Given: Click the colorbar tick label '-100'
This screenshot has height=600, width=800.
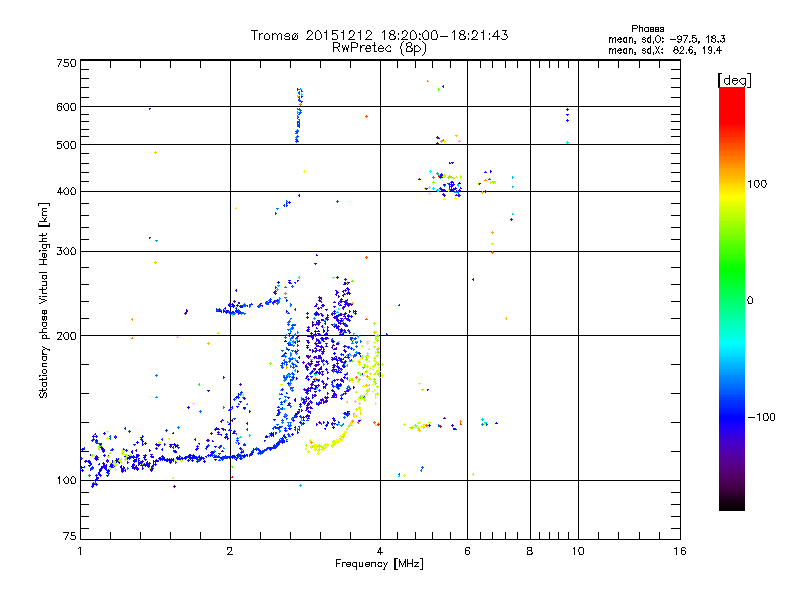Looking at the screenshot, I should (761, 417).
